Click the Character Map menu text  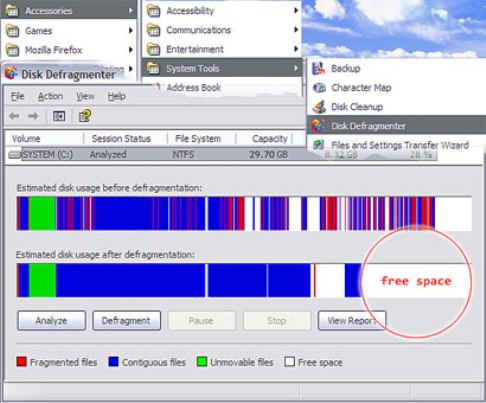361,88
